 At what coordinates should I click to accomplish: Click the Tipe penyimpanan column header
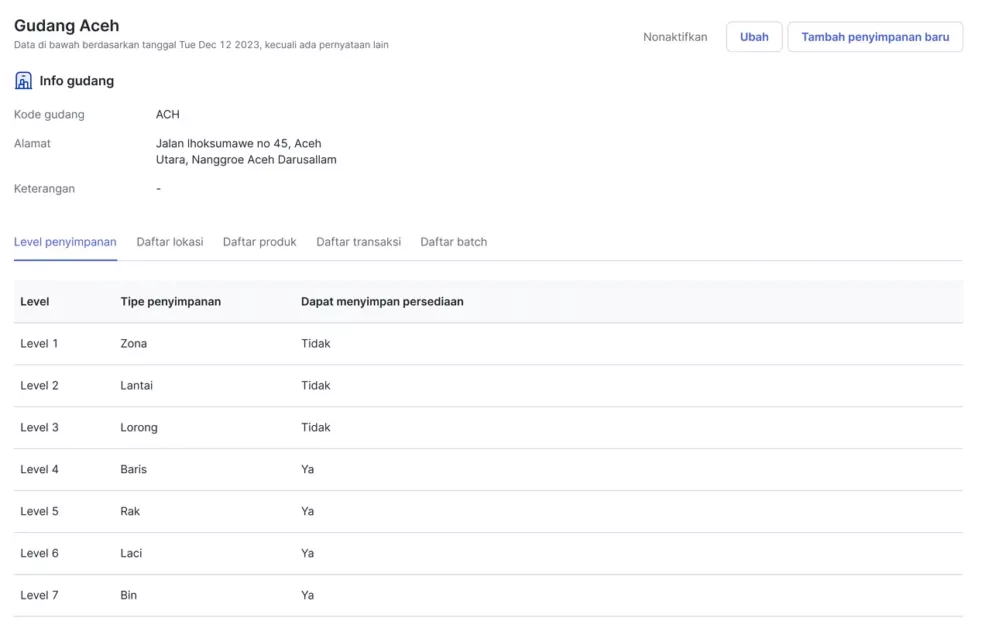click(x=170, y=302)
